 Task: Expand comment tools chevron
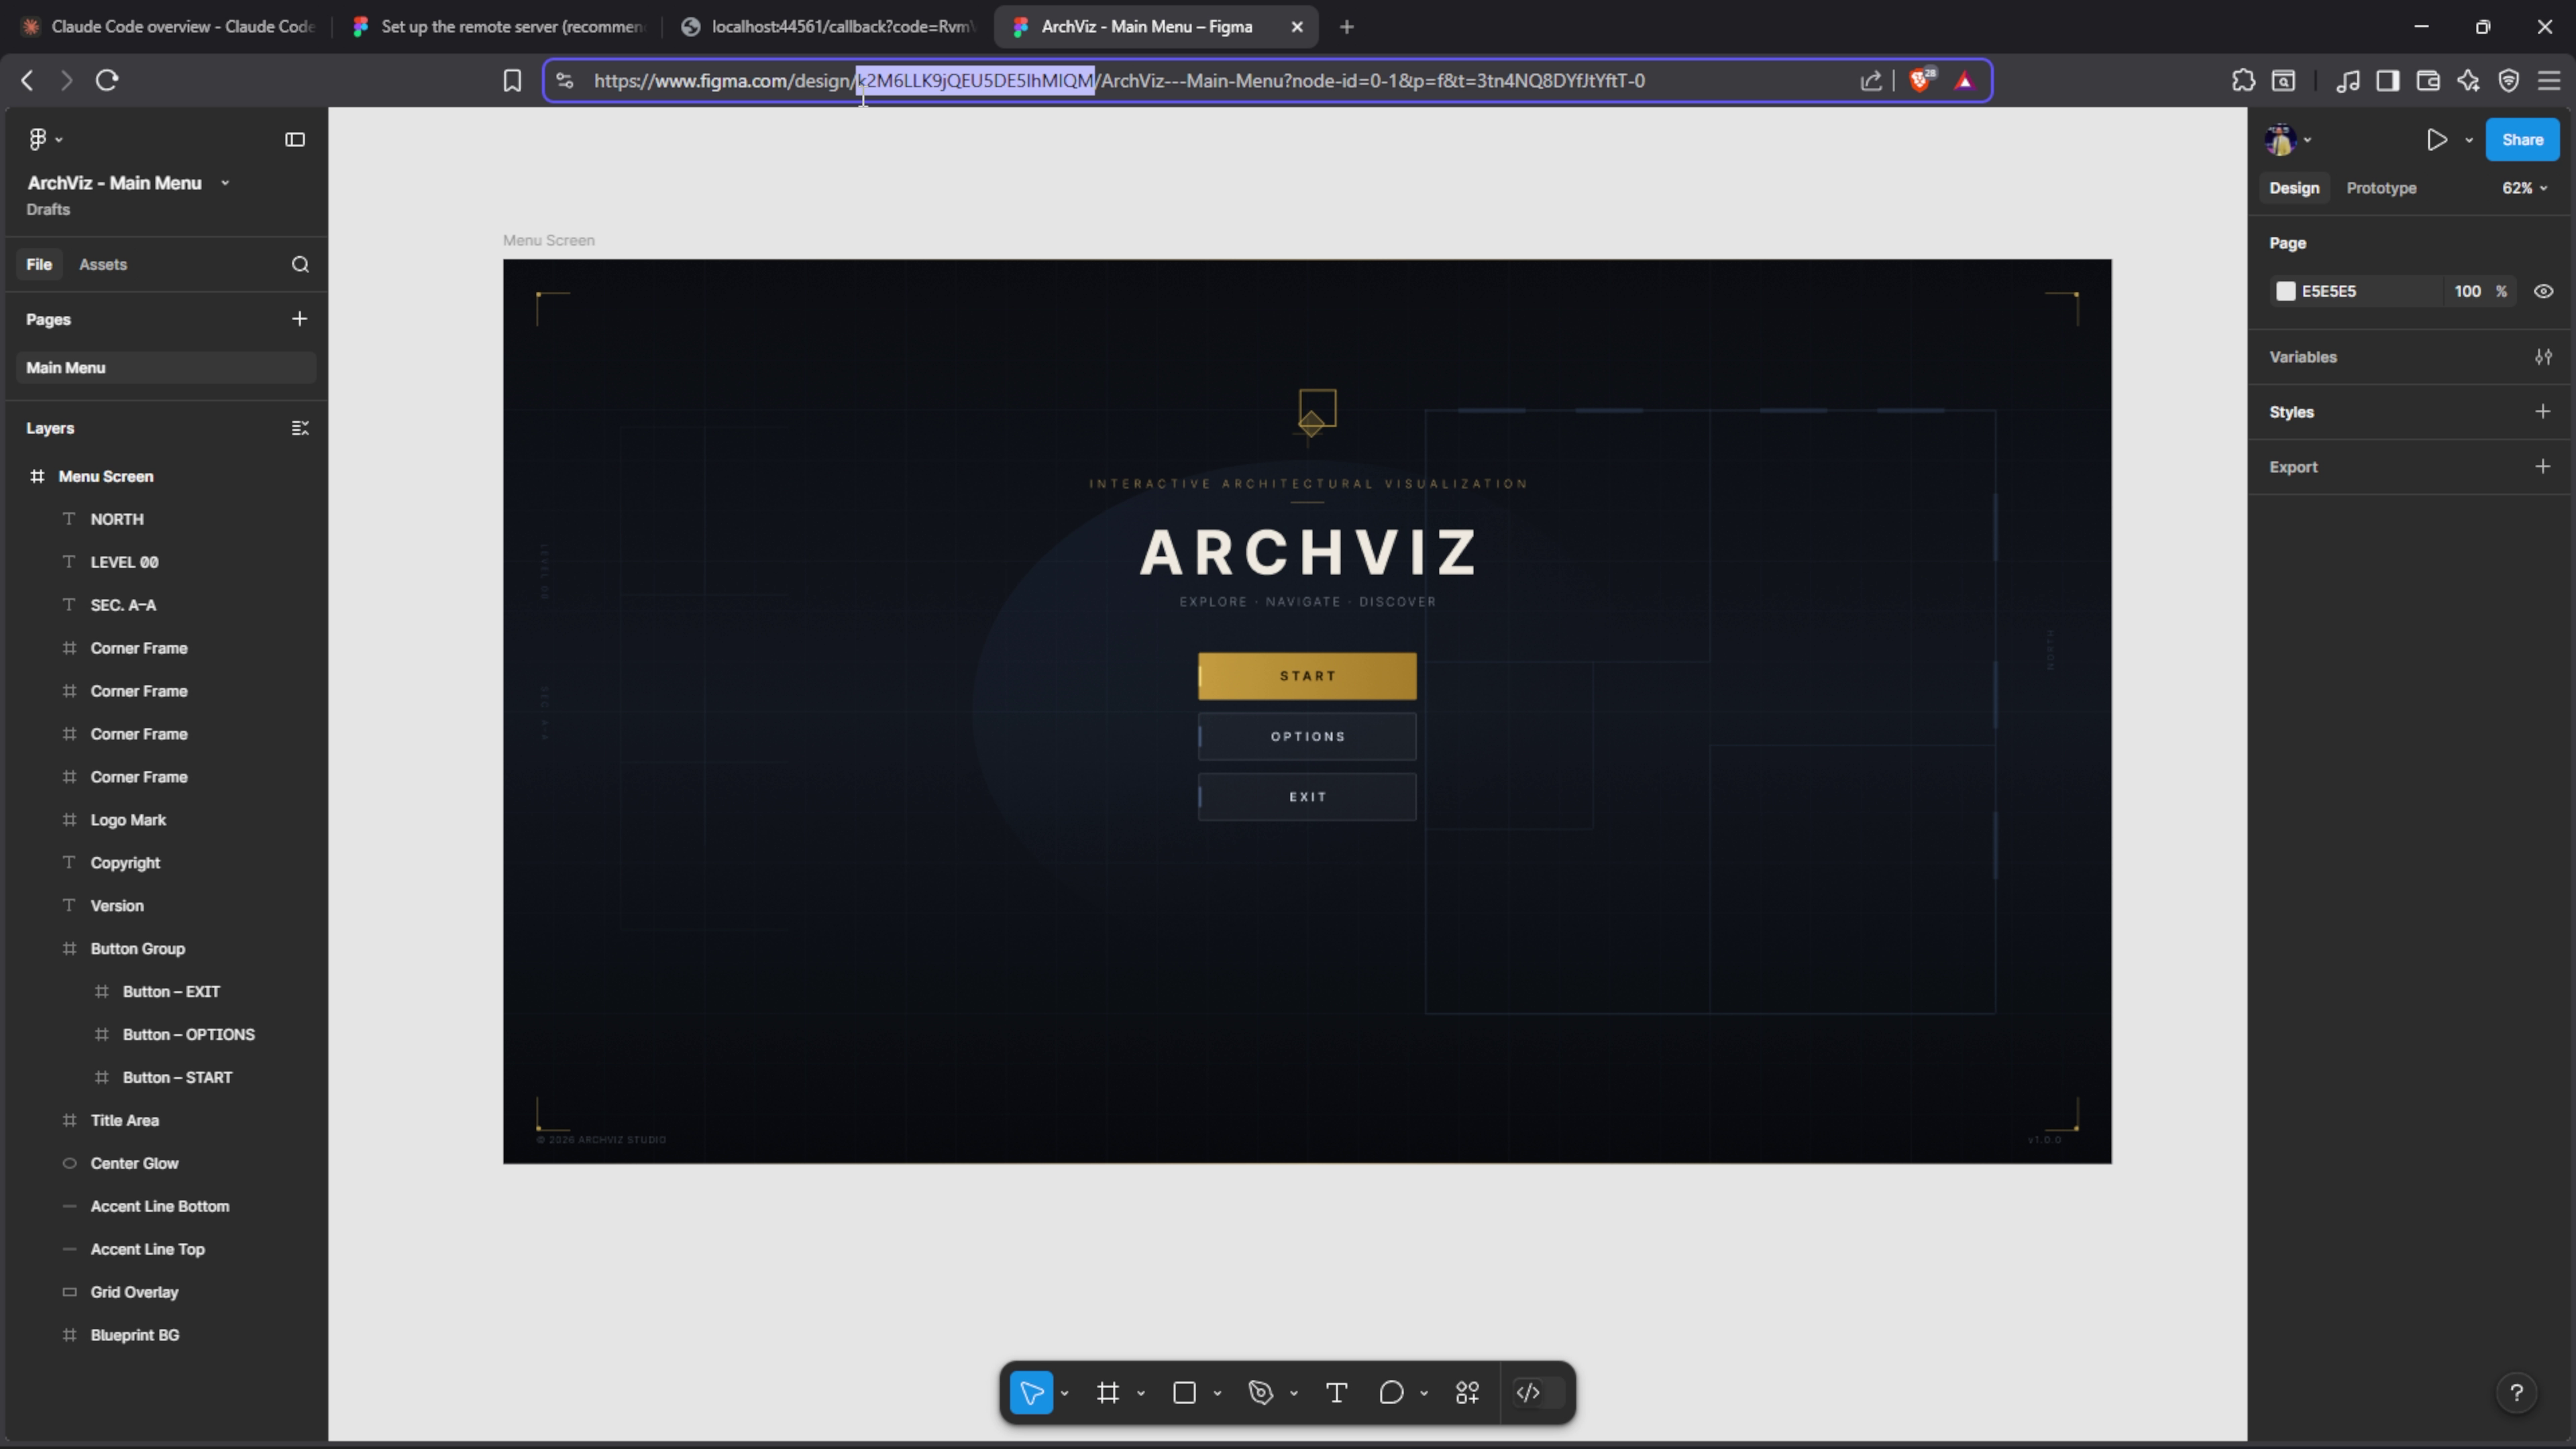point(1424,1393)
